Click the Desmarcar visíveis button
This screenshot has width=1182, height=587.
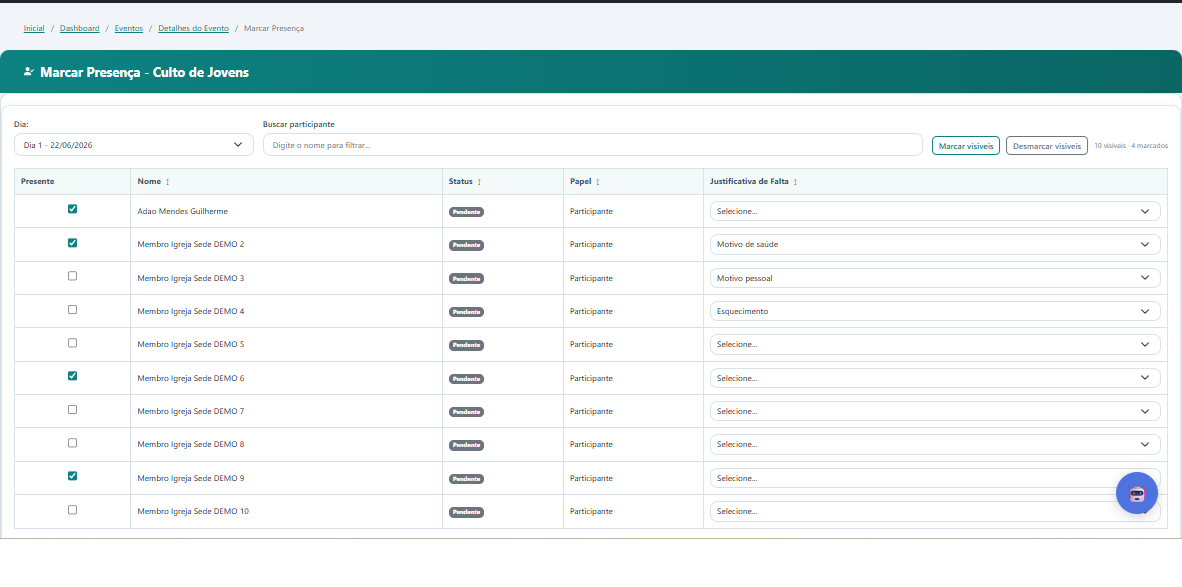pyautogui.click(x=1046, y=145)
